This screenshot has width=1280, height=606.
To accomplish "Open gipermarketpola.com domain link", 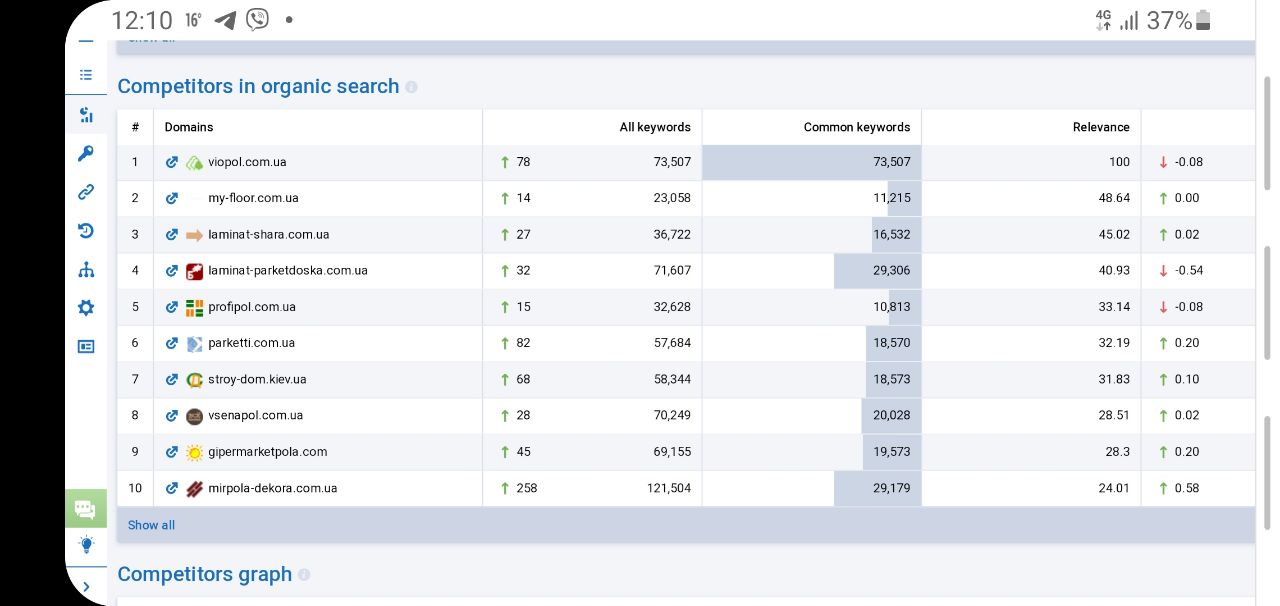I will (x=268, y=452).
